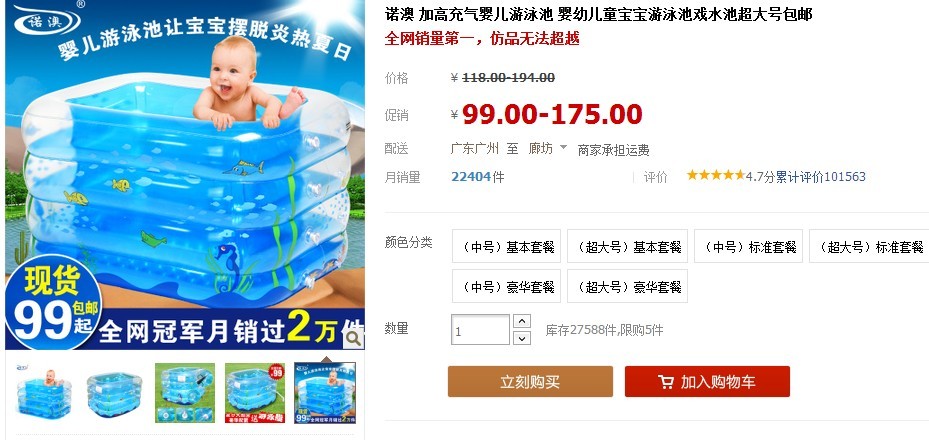Open the 廊坊 delivery city dropdown
Screen dimensions: 929x440
tap(548, 149)
